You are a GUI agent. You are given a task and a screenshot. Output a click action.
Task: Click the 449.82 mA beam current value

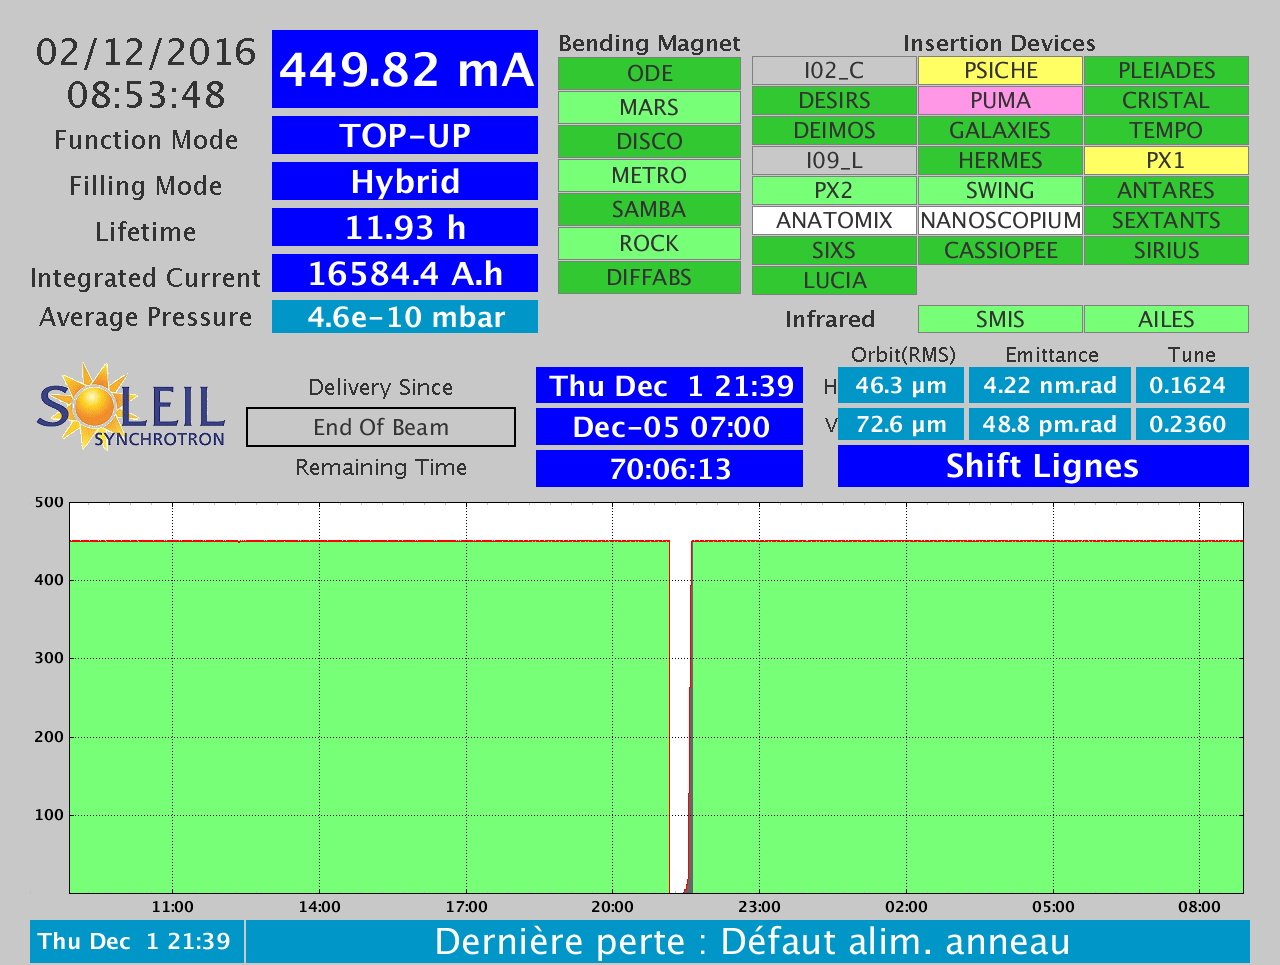click(405, 69)
